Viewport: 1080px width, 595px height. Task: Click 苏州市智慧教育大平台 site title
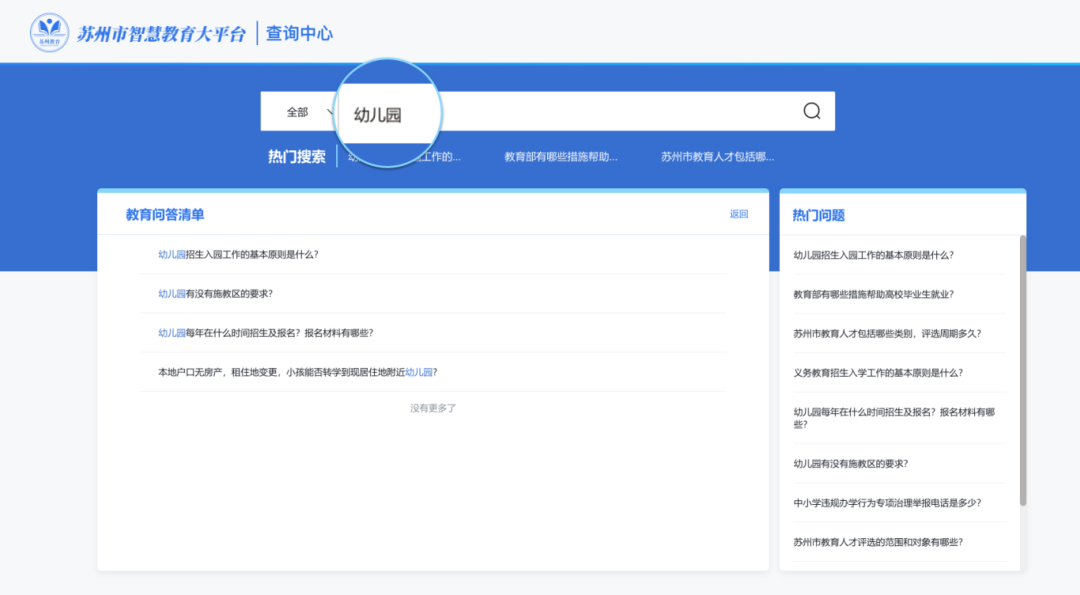pyautogui.click(x=161, y=33)
